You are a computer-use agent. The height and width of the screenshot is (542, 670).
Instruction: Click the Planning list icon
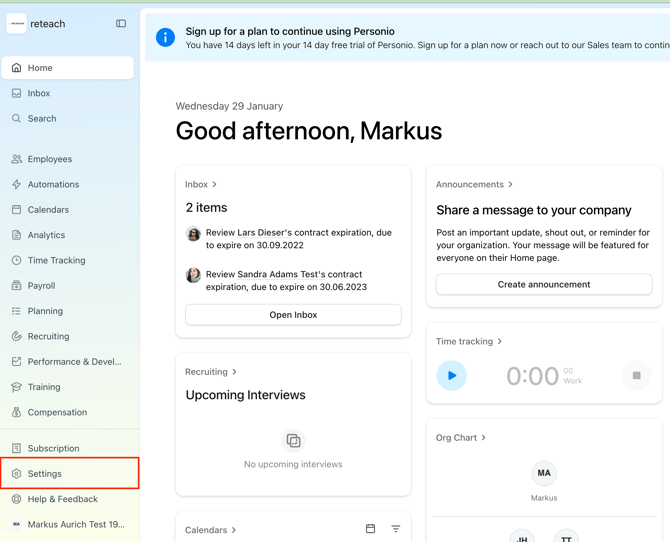point(16,311)
